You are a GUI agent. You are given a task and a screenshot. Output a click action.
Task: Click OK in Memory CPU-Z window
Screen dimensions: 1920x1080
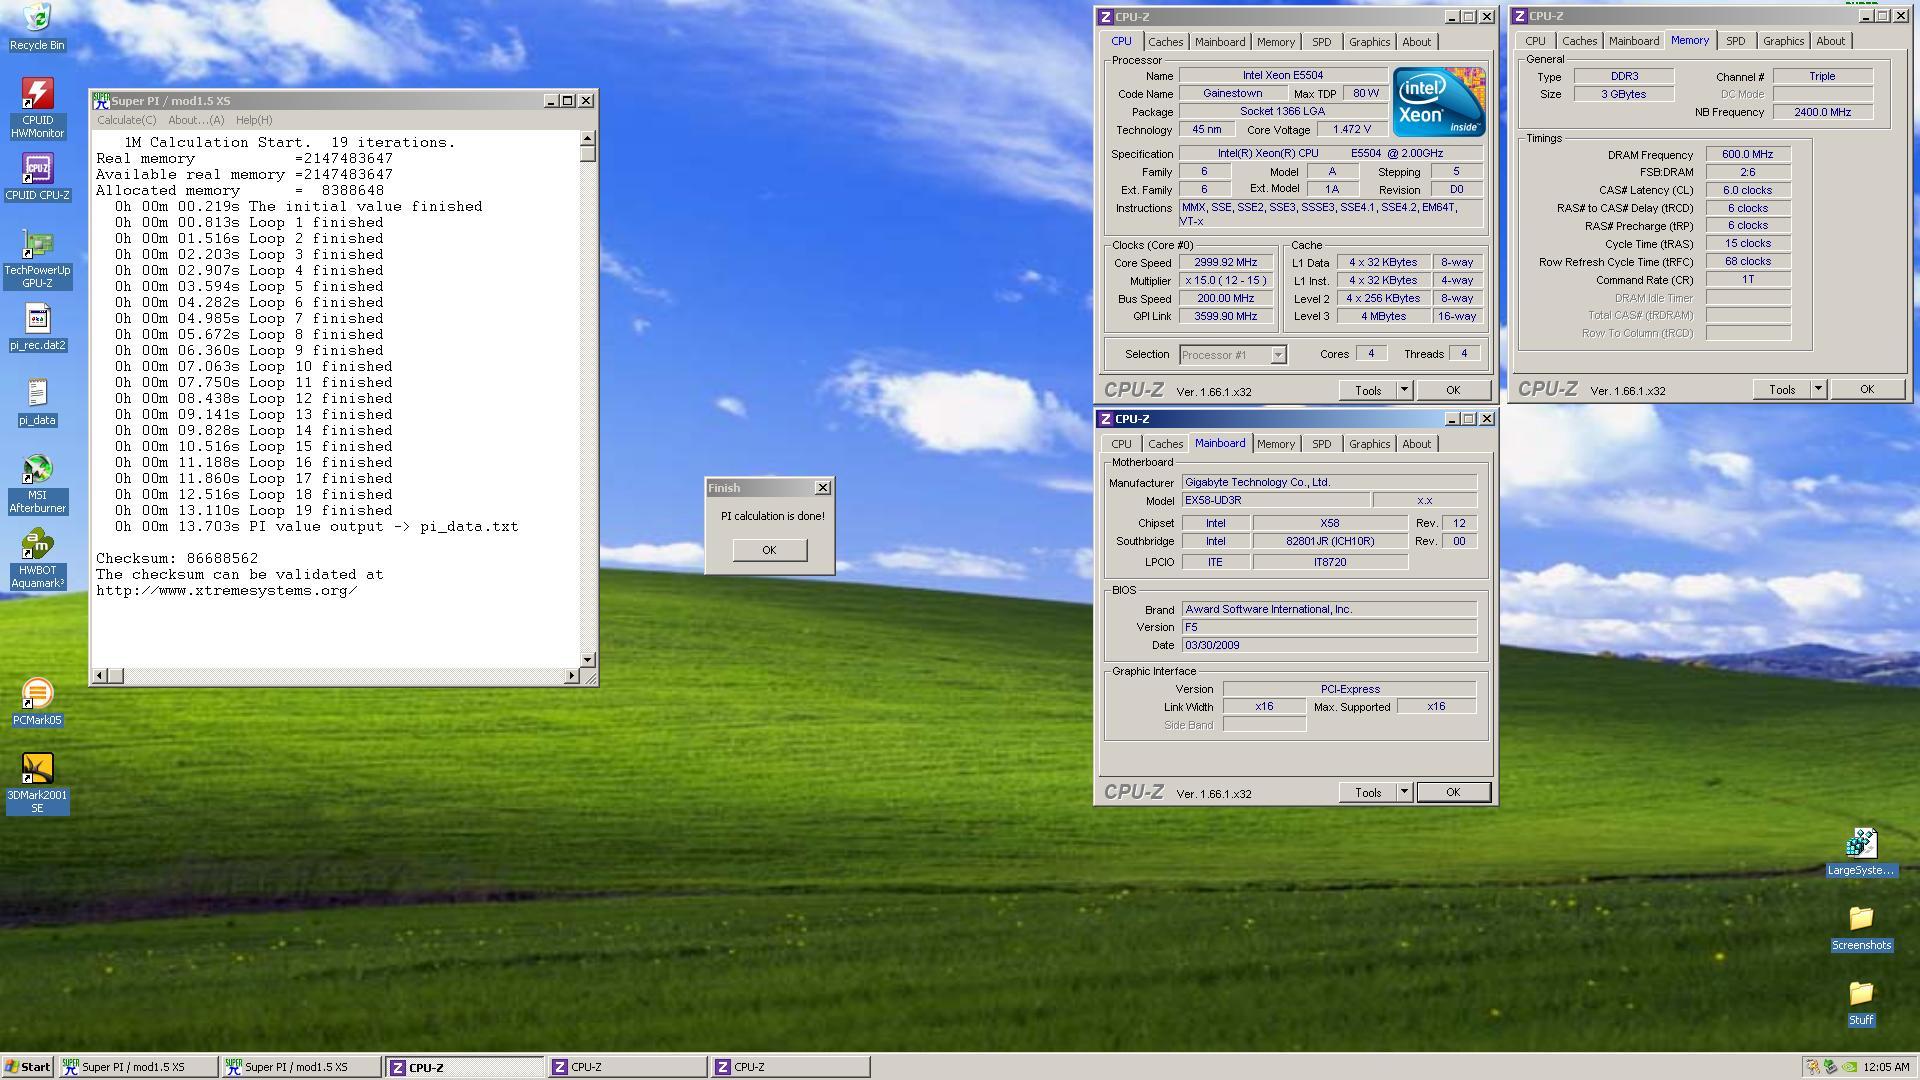coord(1867,390)
